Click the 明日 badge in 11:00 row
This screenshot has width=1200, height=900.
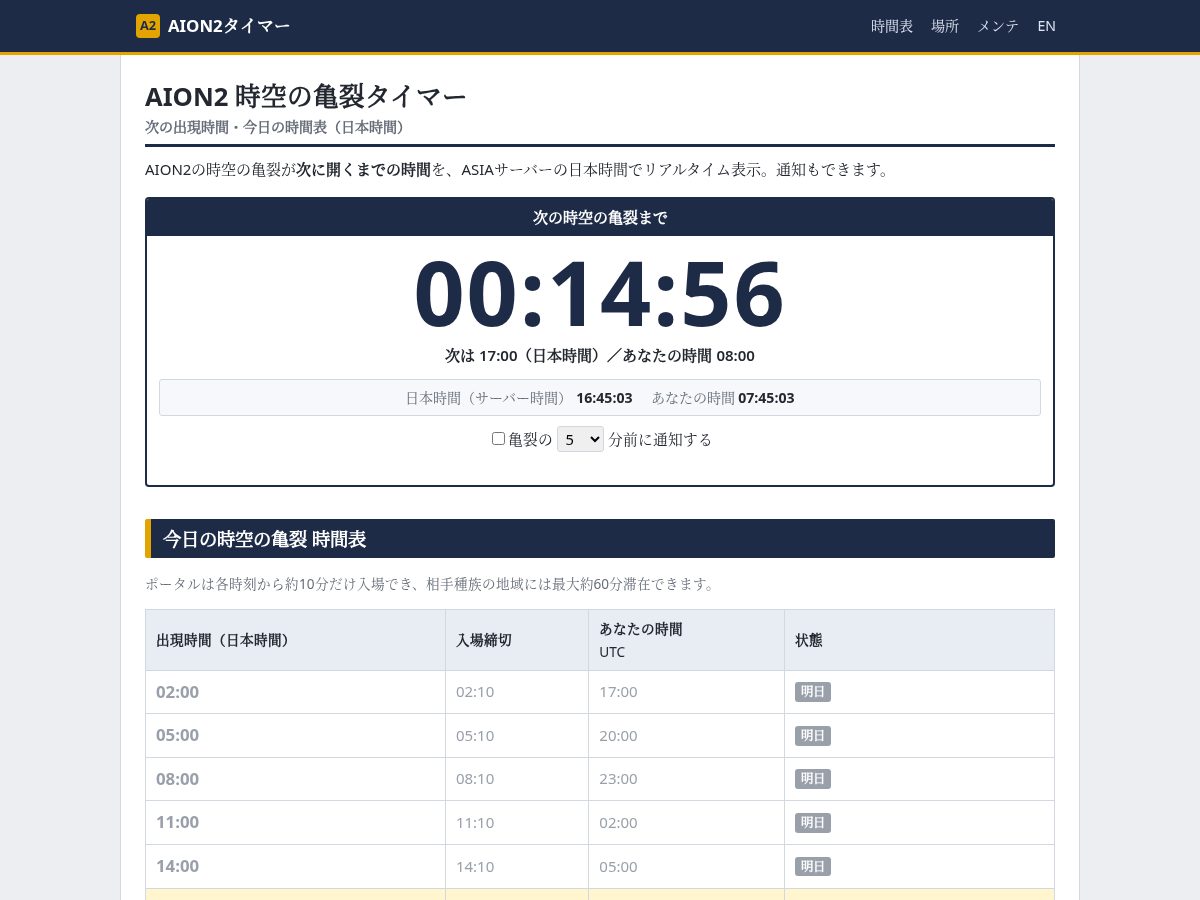(x=813, y=822)
